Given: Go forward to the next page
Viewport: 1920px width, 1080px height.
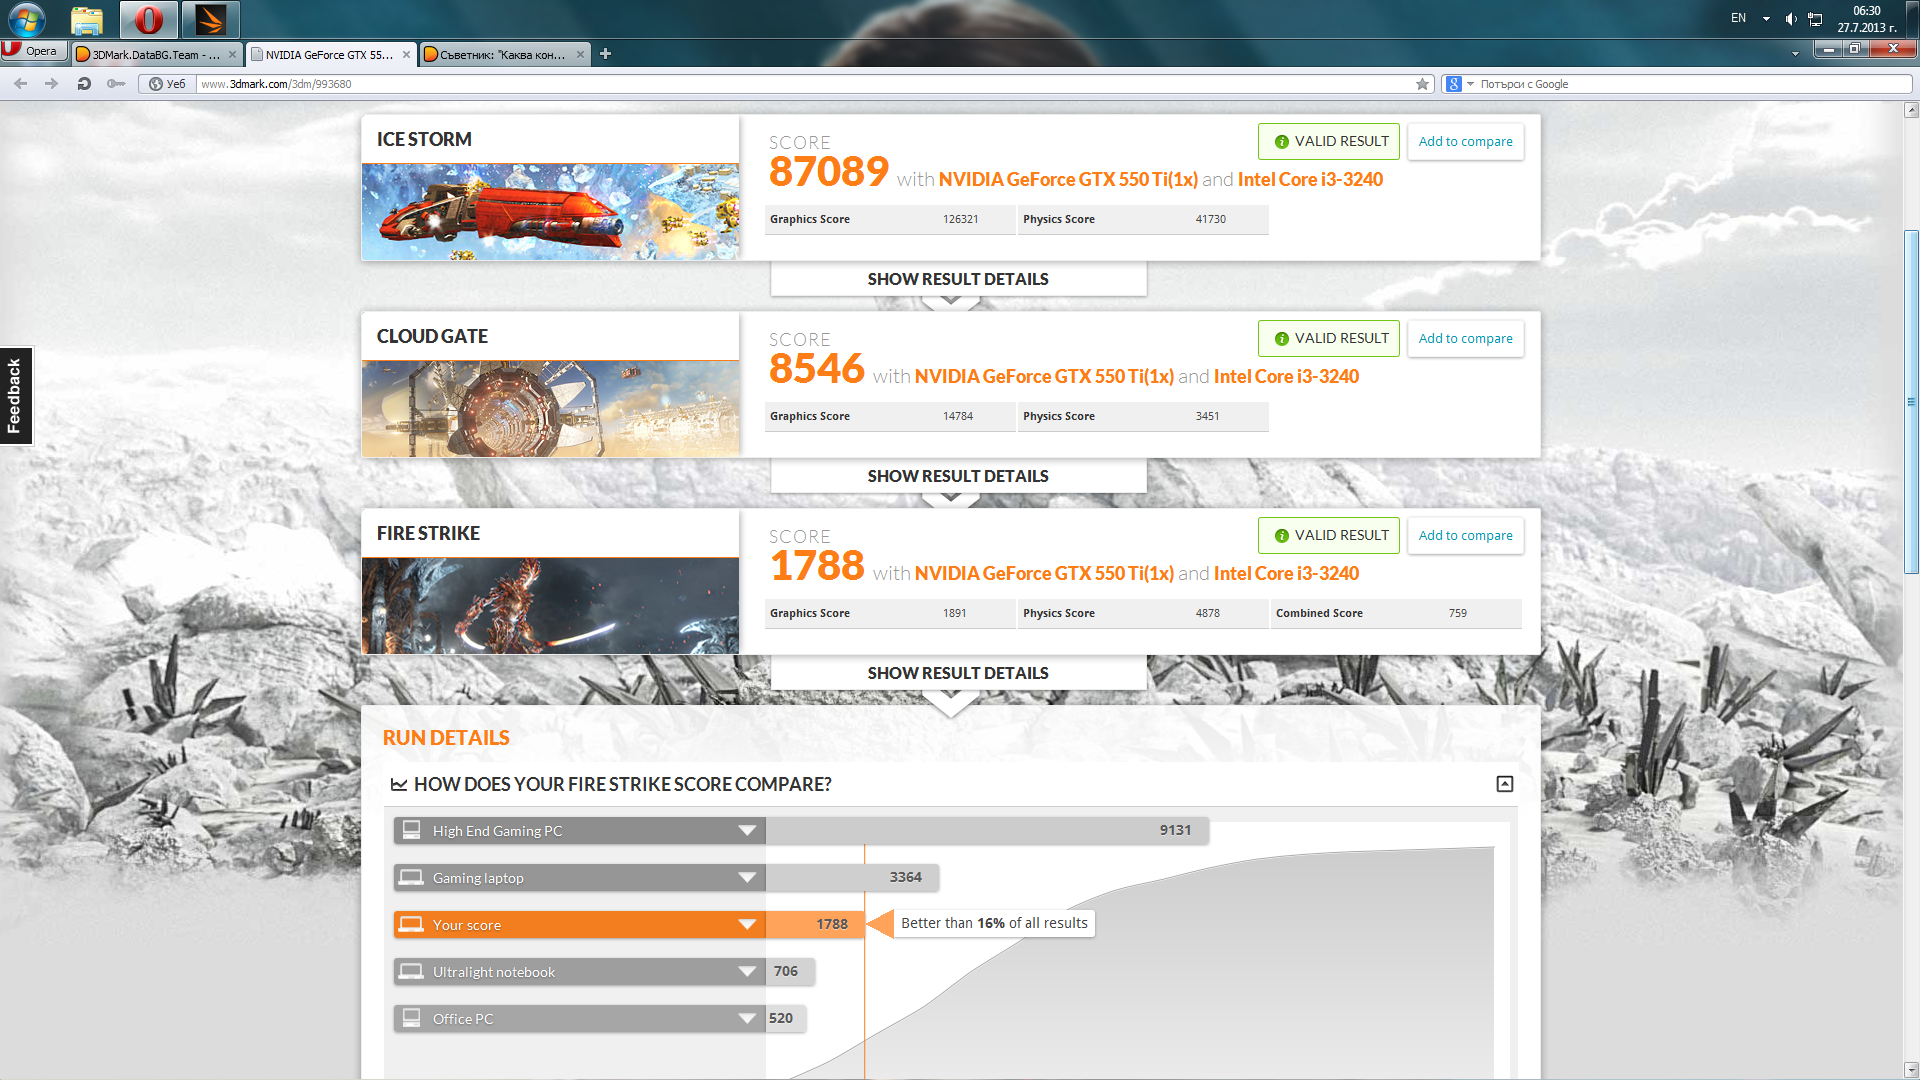Looking at the screenshot, I should [52, 84].
